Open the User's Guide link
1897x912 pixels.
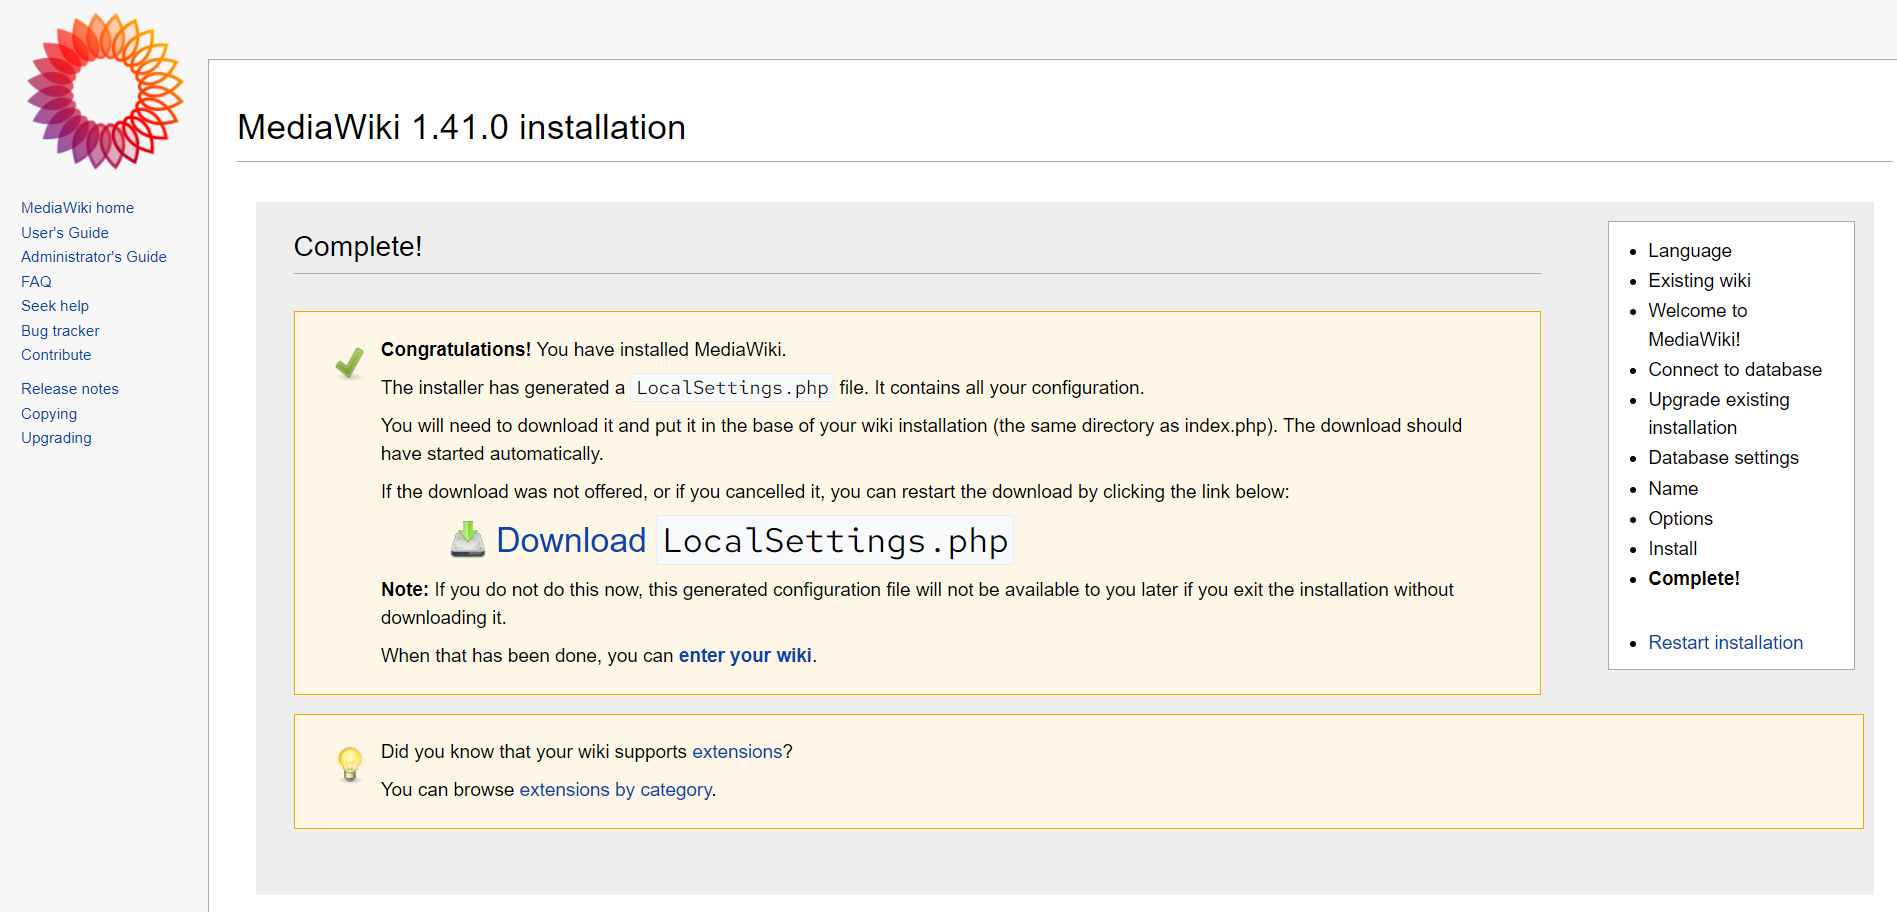click(65, 233)
